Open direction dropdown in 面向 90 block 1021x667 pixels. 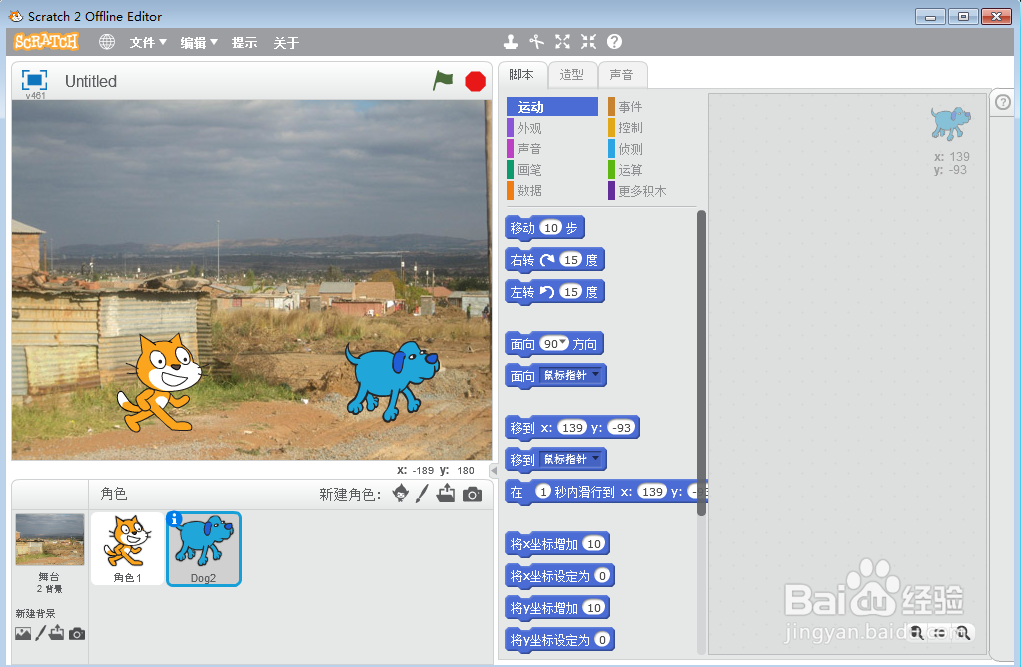563,343
